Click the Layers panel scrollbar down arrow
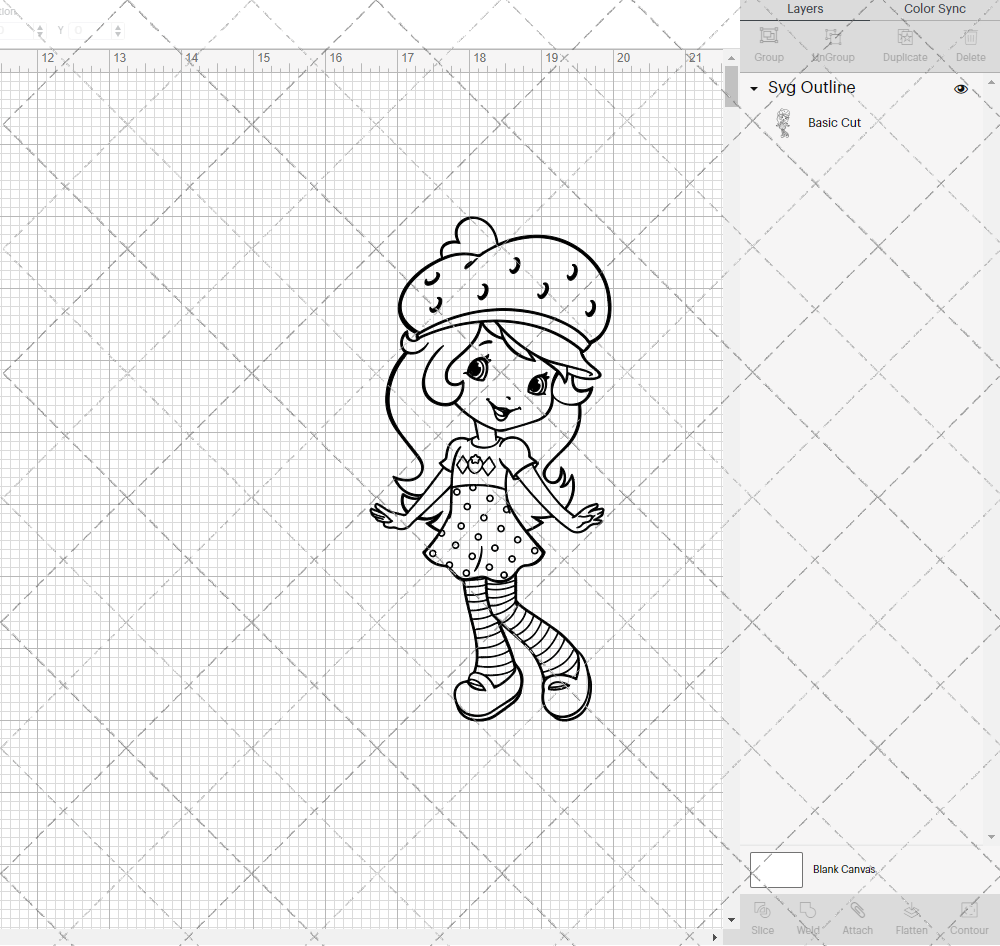The image size is (1000, 946). tap(990, 836)
